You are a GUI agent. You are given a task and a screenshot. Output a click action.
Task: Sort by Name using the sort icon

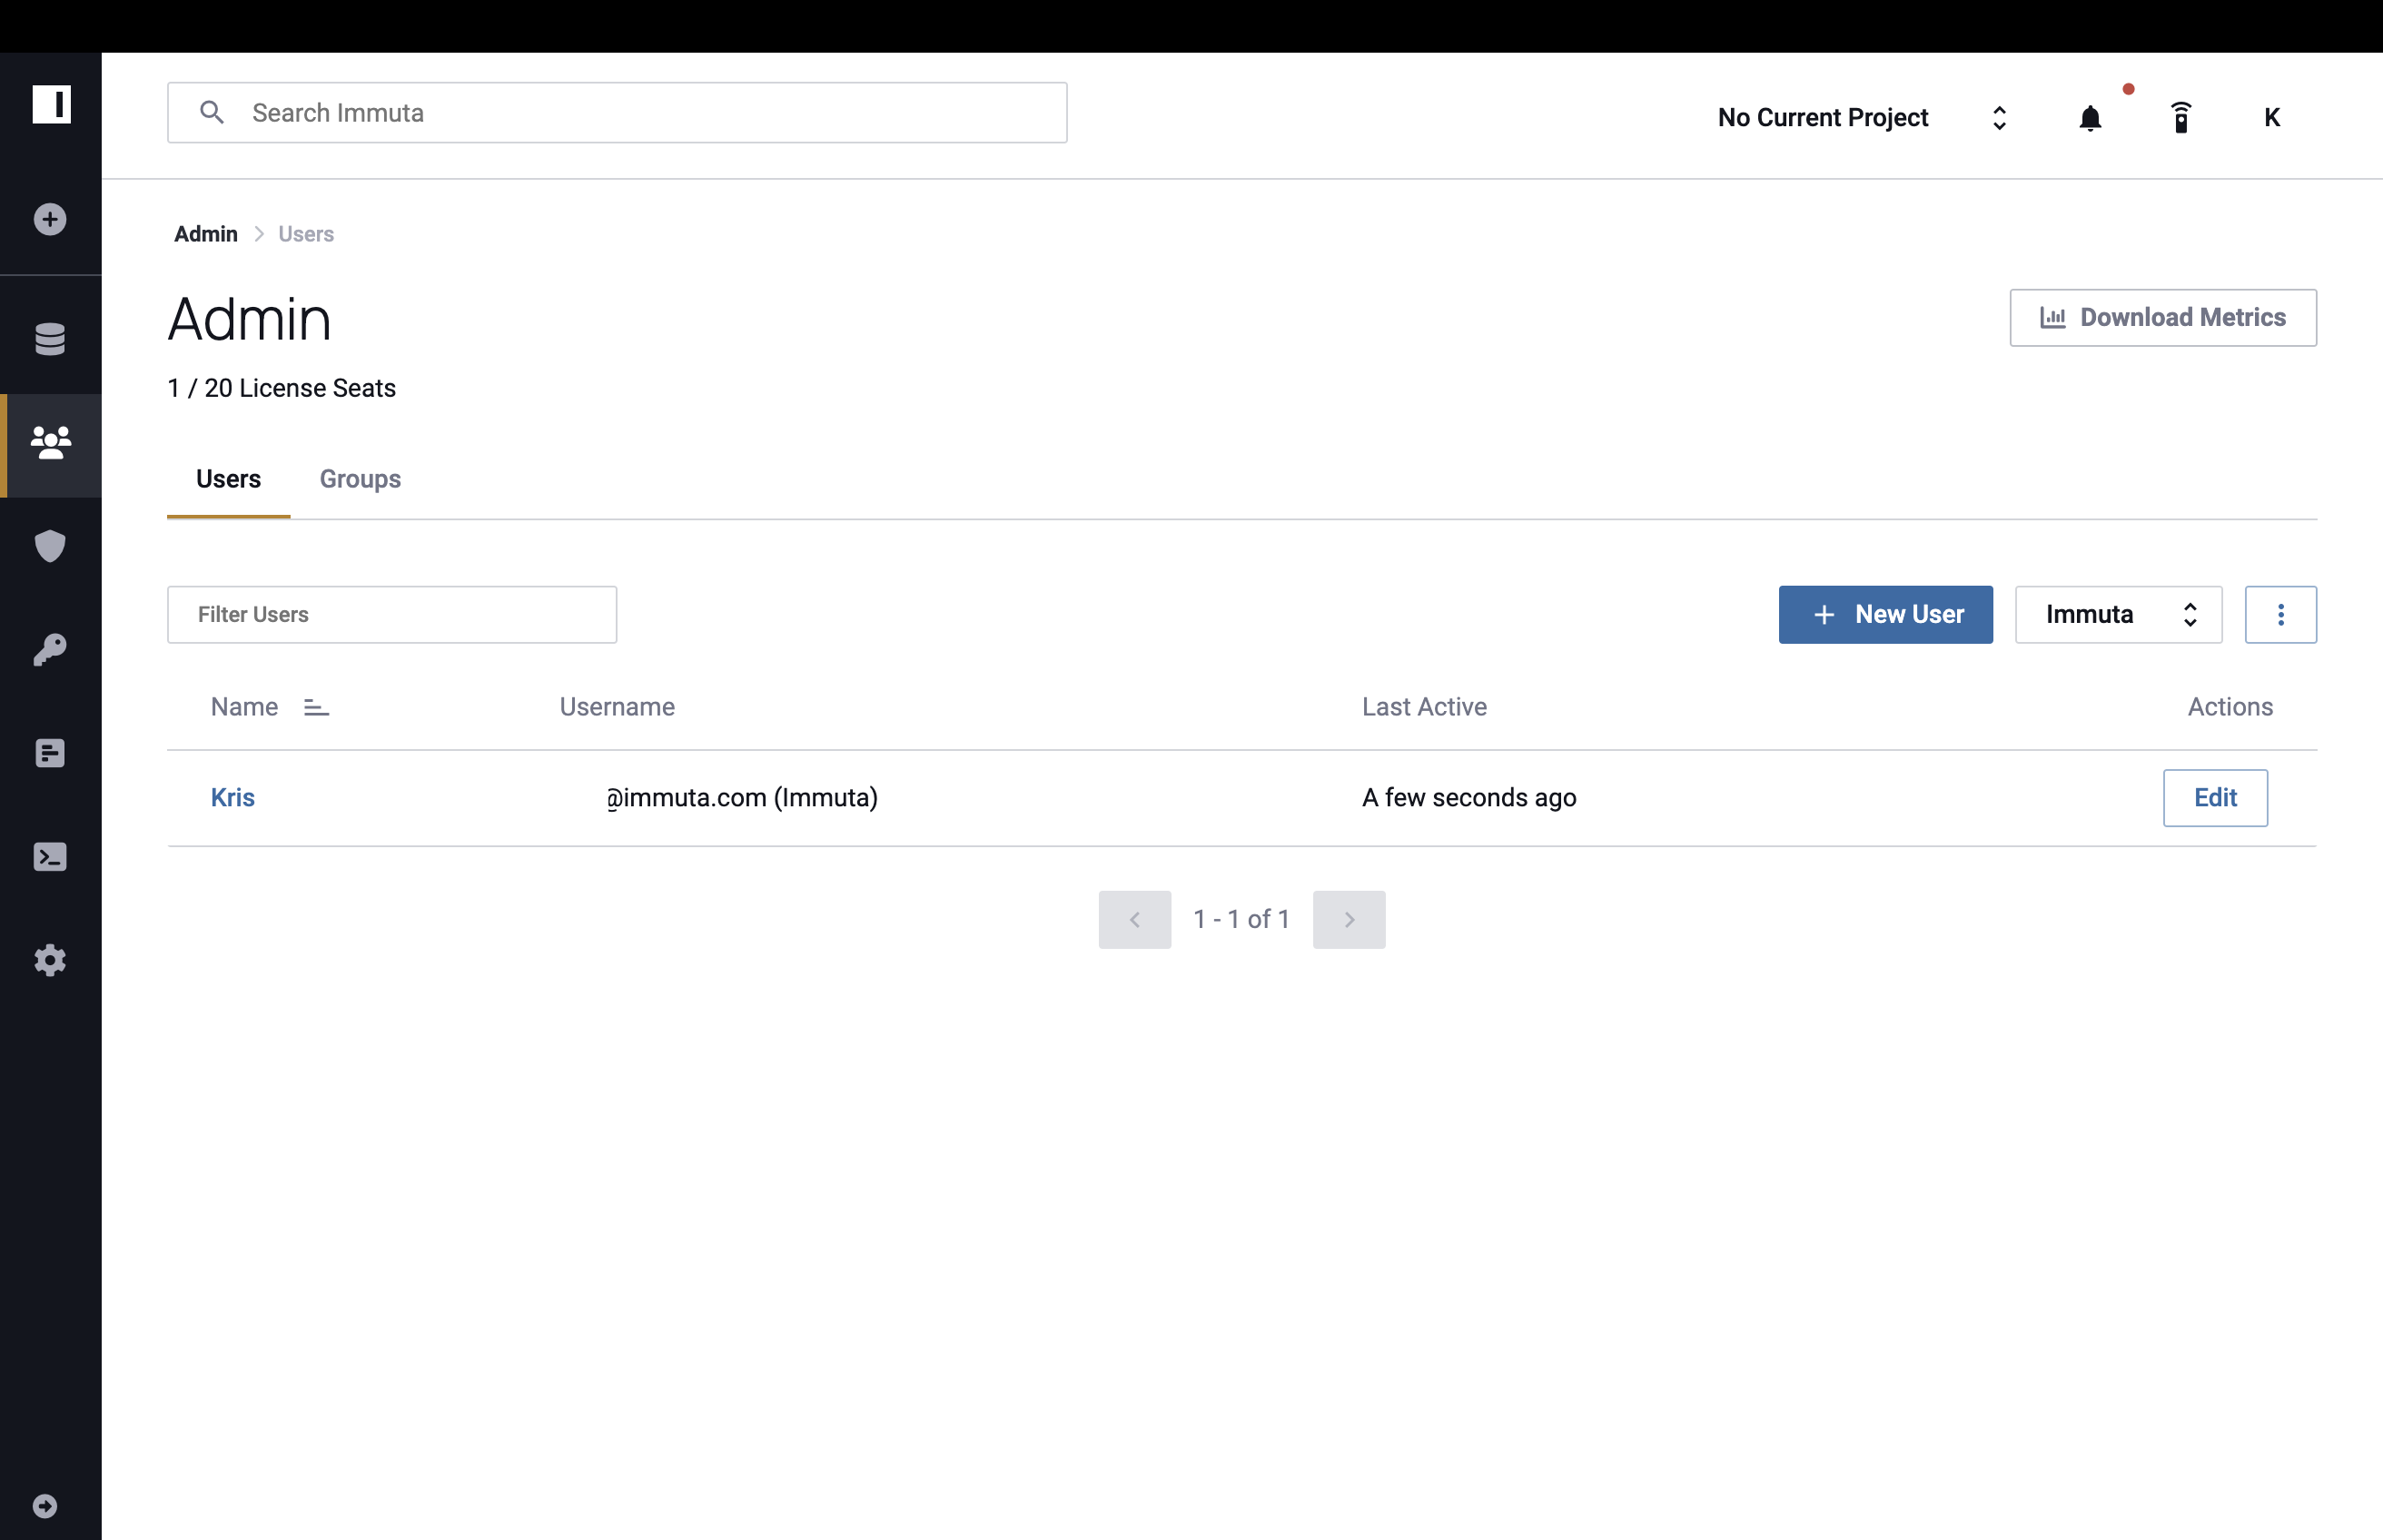[316, 707]
